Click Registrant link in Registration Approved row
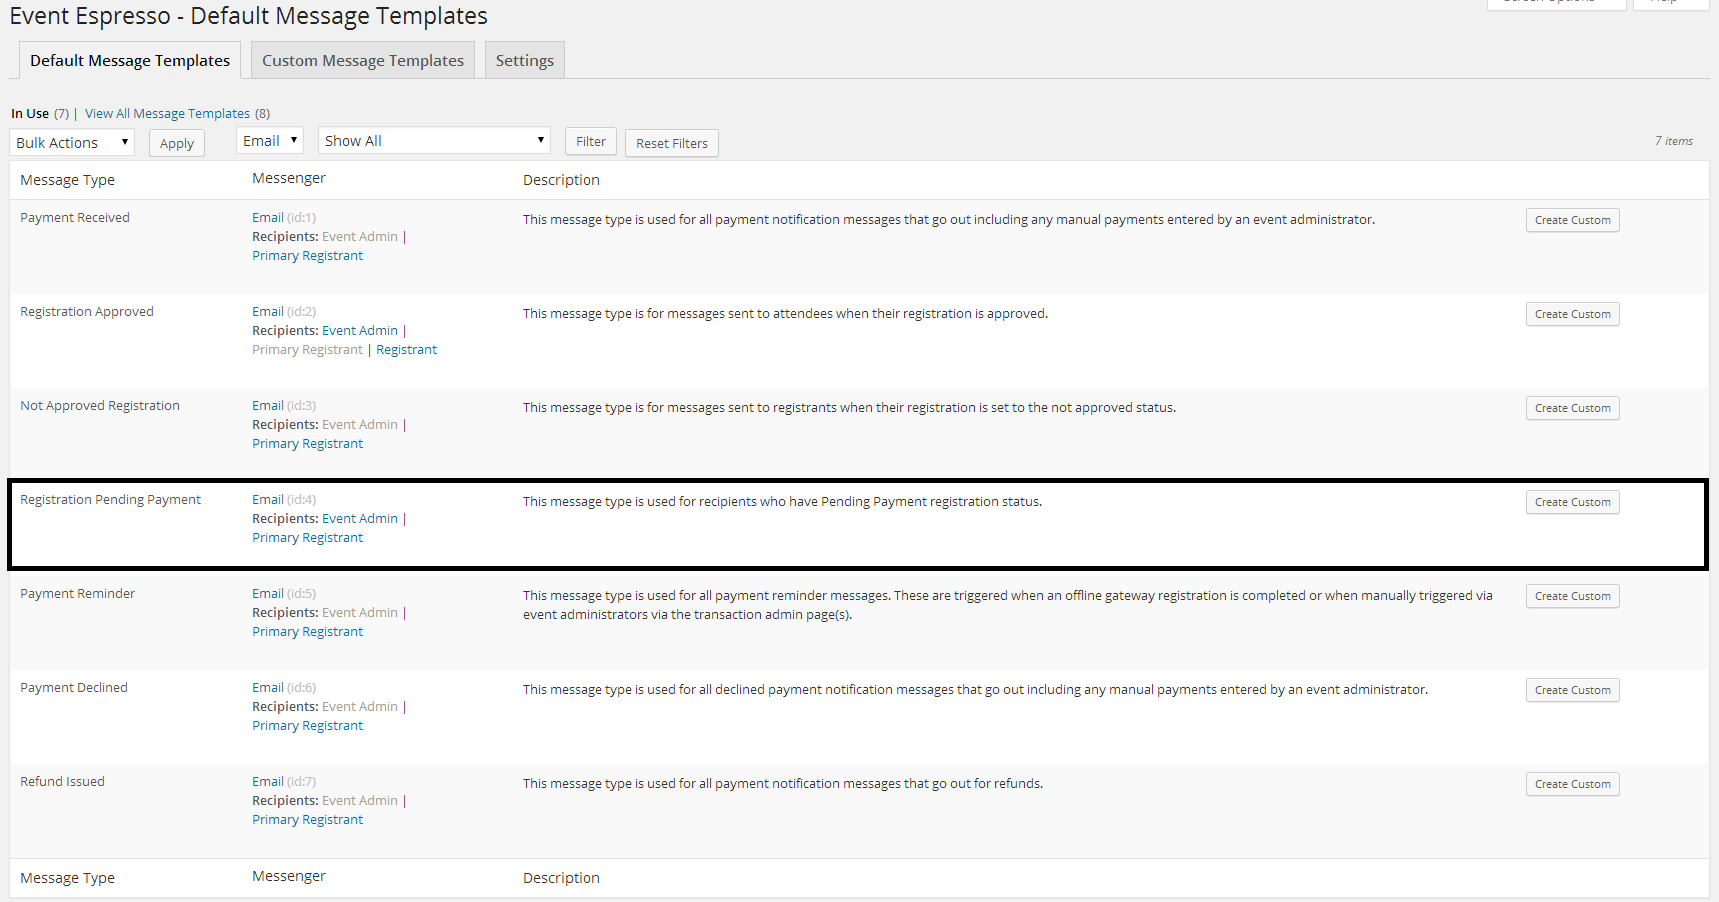This screenshot has height=902, width=1719. click(406, 349)
